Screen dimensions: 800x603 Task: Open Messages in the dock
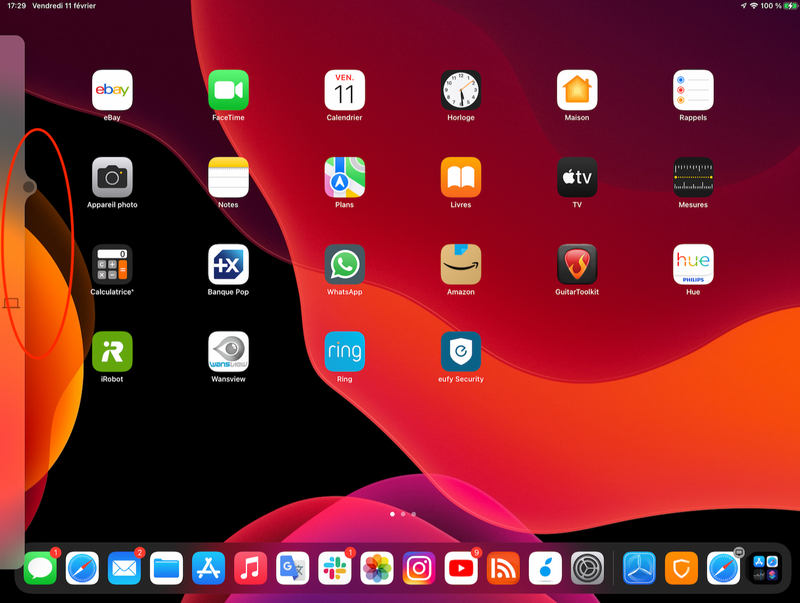point(40,568)
